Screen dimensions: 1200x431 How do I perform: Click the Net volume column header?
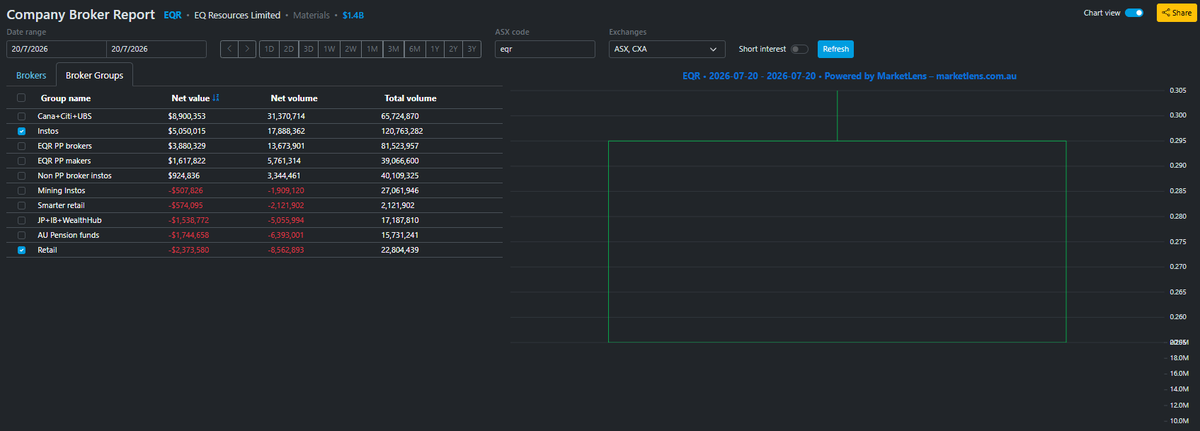pos(294,98)
